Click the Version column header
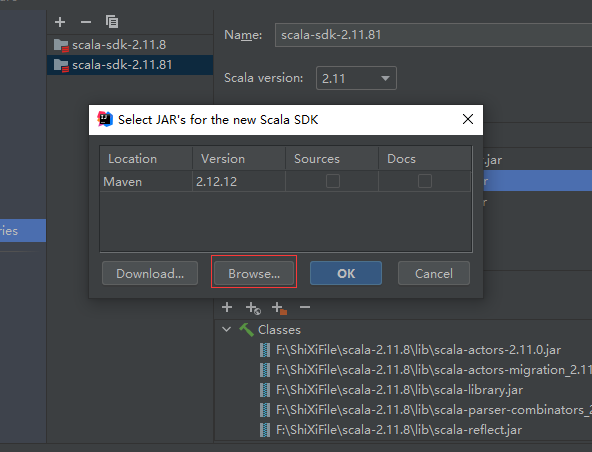Screen dimensions: 592x452 (239, 159)
